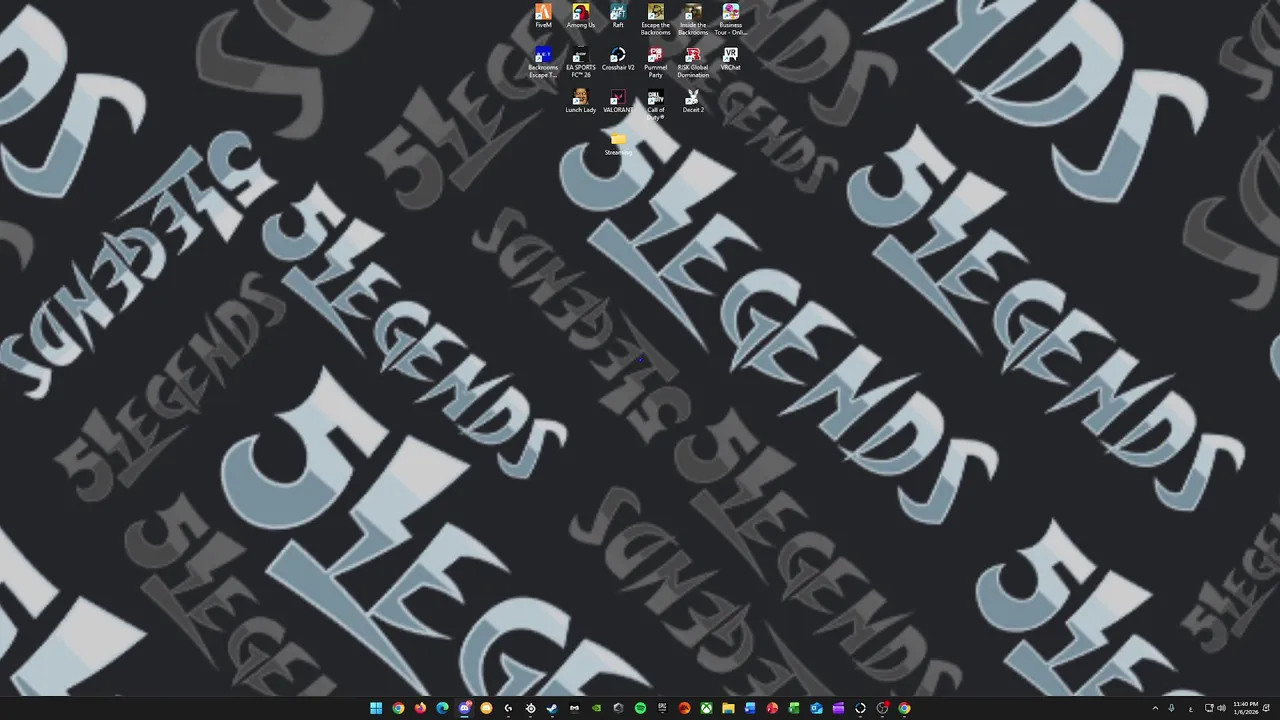Open the EA SPORTS FC 26 shortcut
This screenshot has height=720, width=1280.
coord(581,62)
